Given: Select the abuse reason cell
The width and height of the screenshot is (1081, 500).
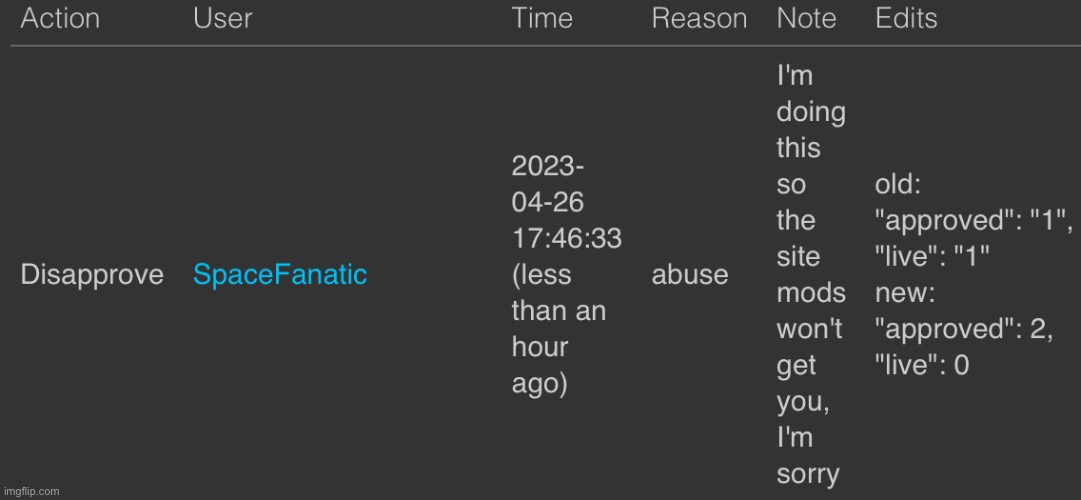Looking at the screenshot, I should [x=689, y=274].
